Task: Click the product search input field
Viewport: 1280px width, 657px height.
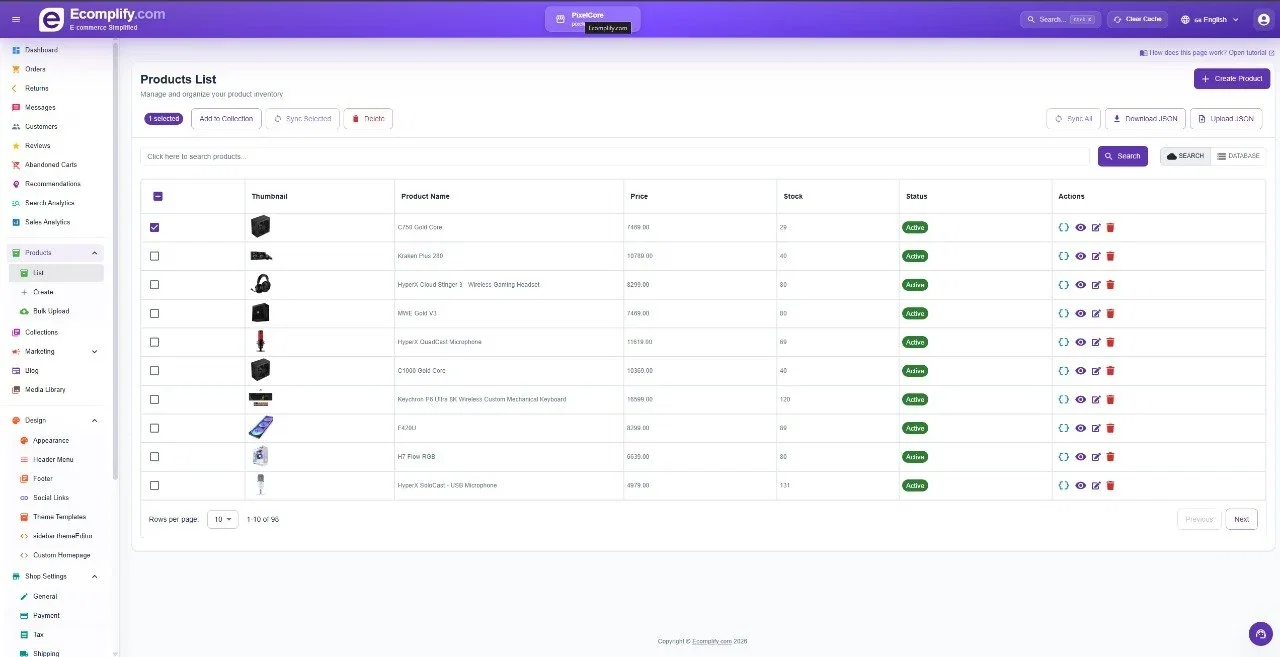Action: [x=615, y=157]
